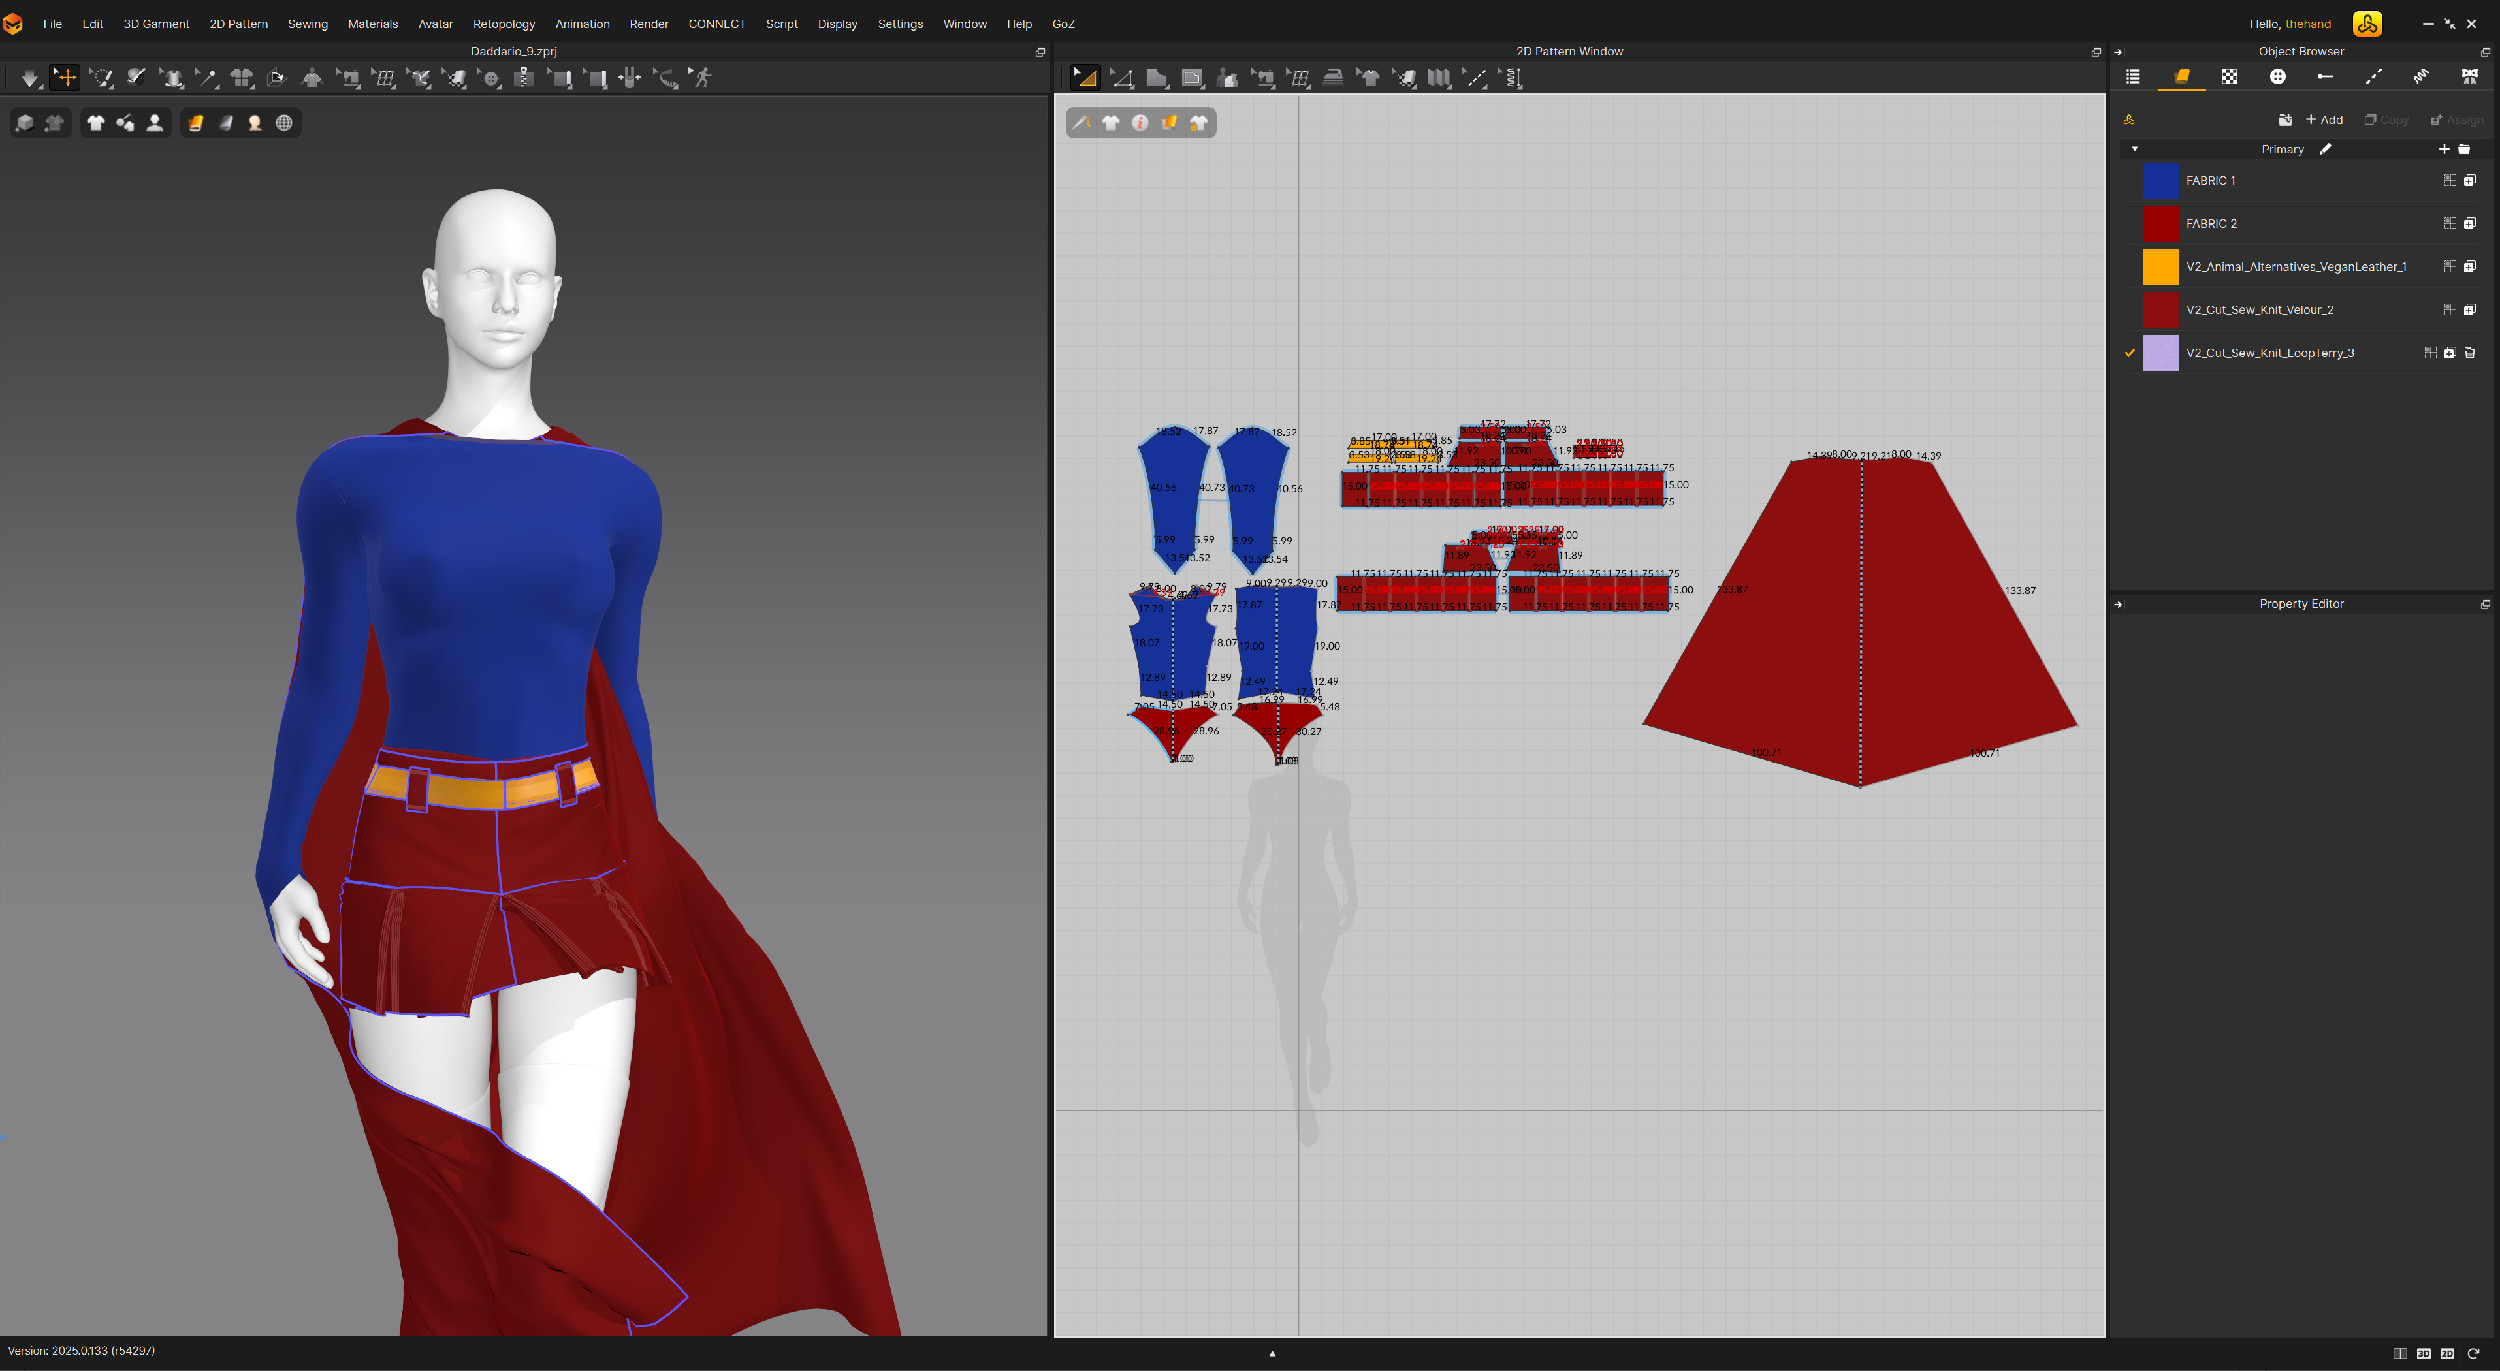Click the Reset 2D Arrangement shirt-pieces icon
The height and width of the screenshot is (1371, 2500).
241,78
